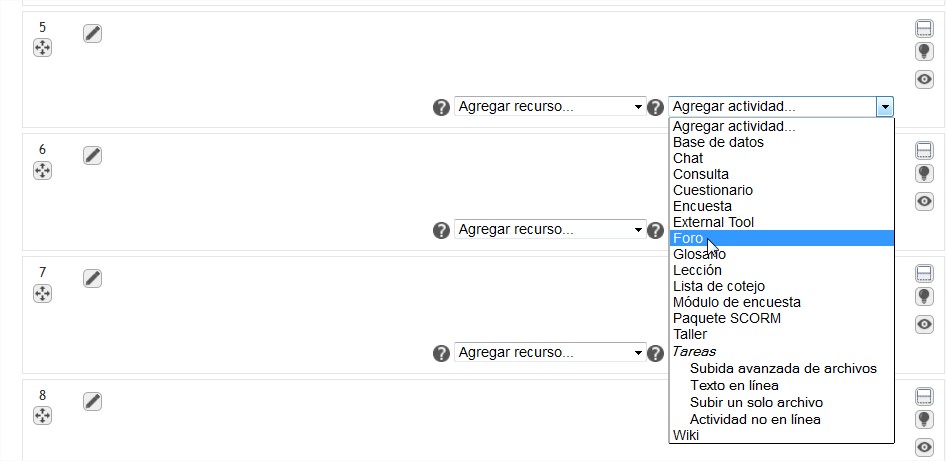Close the Agregar actividad dropdown arrow in section 5
The height and width of the screenshot is (461, 946).
coord(884,107)
